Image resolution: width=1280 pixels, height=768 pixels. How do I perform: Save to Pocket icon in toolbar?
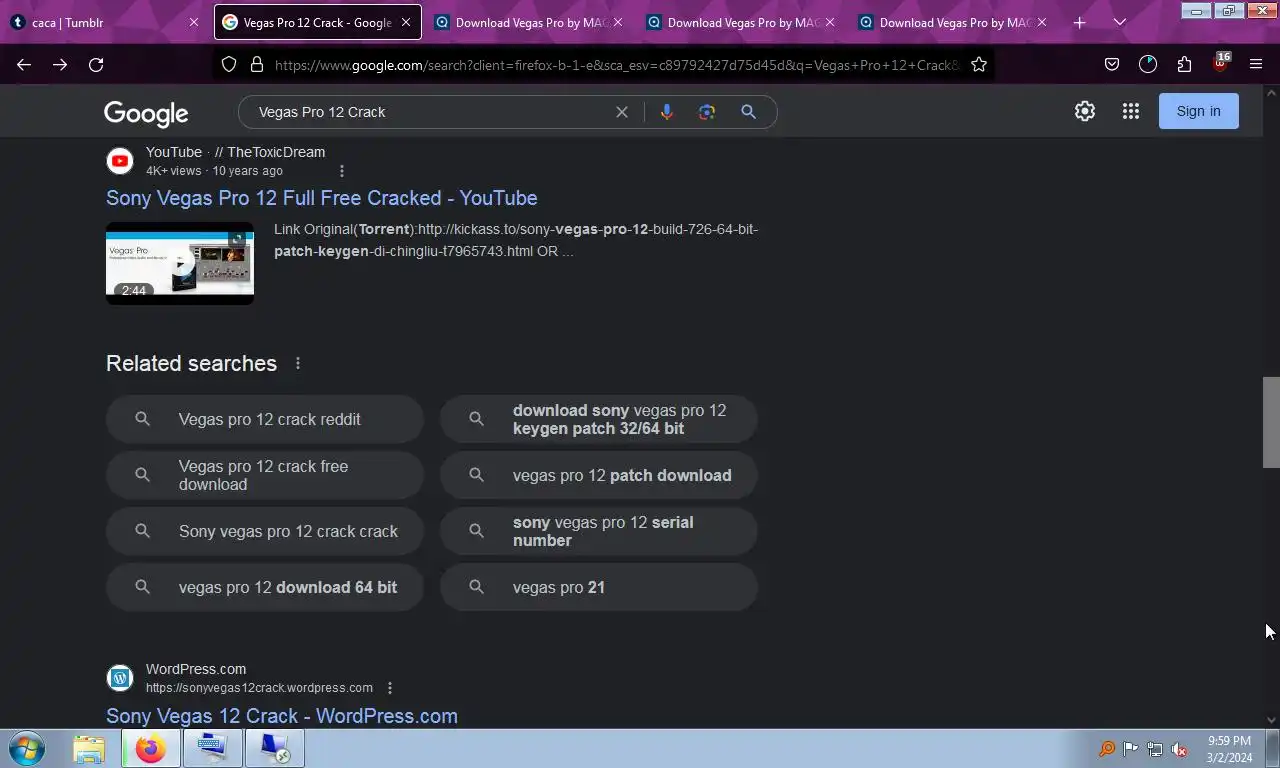tap(1112, 64)
